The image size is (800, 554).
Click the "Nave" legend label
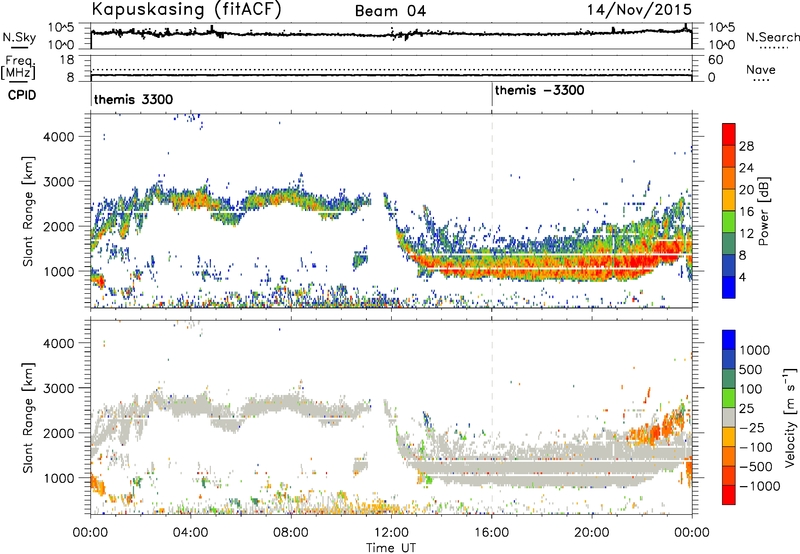[761, 70]
